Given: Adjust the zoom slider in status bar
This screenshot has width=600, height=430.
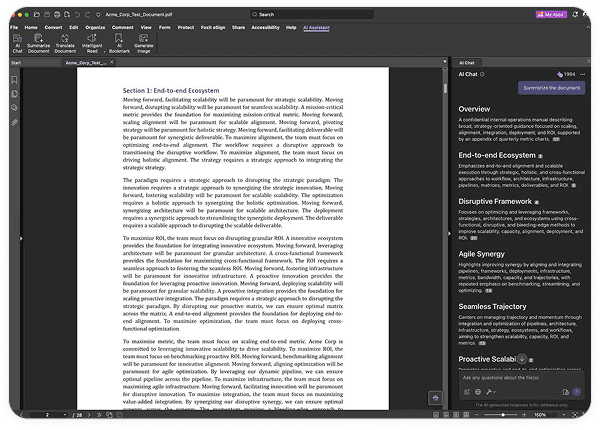Looking at the screenshot, I should [502, 415].
